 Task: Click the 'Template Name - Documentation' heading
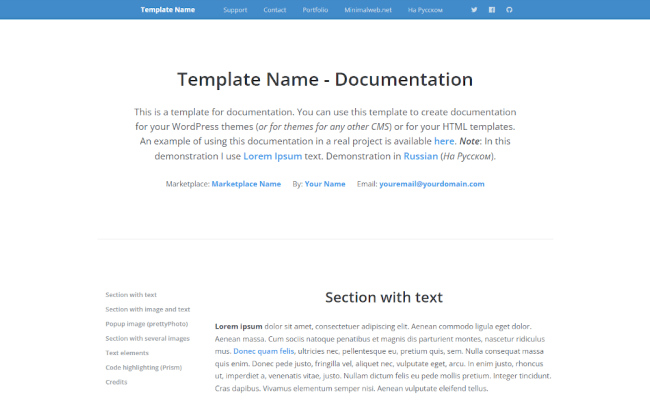[325, 80]
